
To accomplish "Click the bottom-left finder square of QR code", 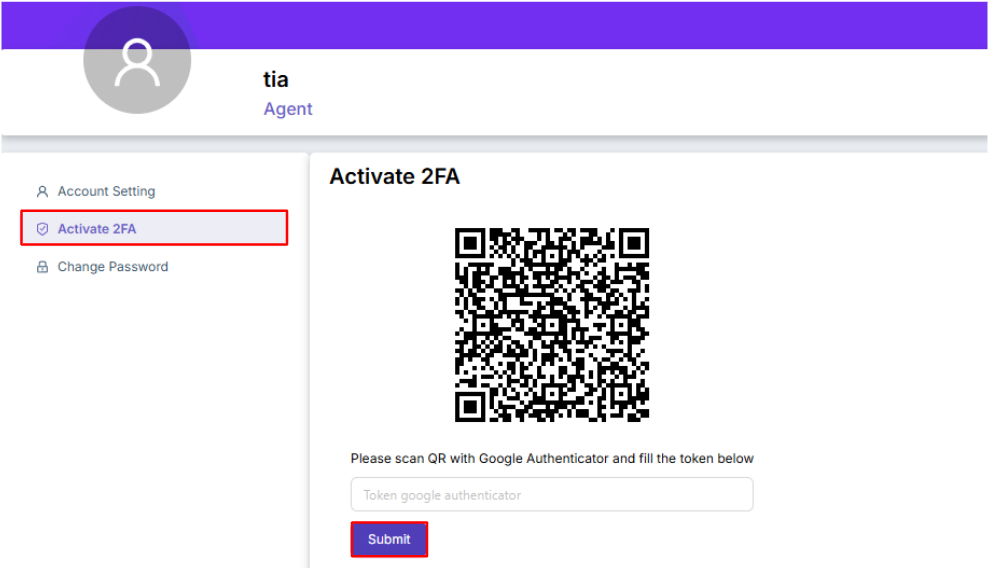I will tap(470, 406).
